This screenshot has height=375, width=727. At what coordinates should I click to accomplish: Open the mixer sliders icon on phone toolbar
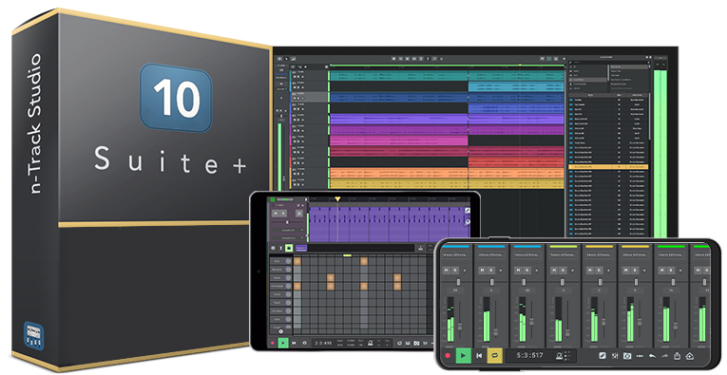pyautogui.click(x=615, y=356)
